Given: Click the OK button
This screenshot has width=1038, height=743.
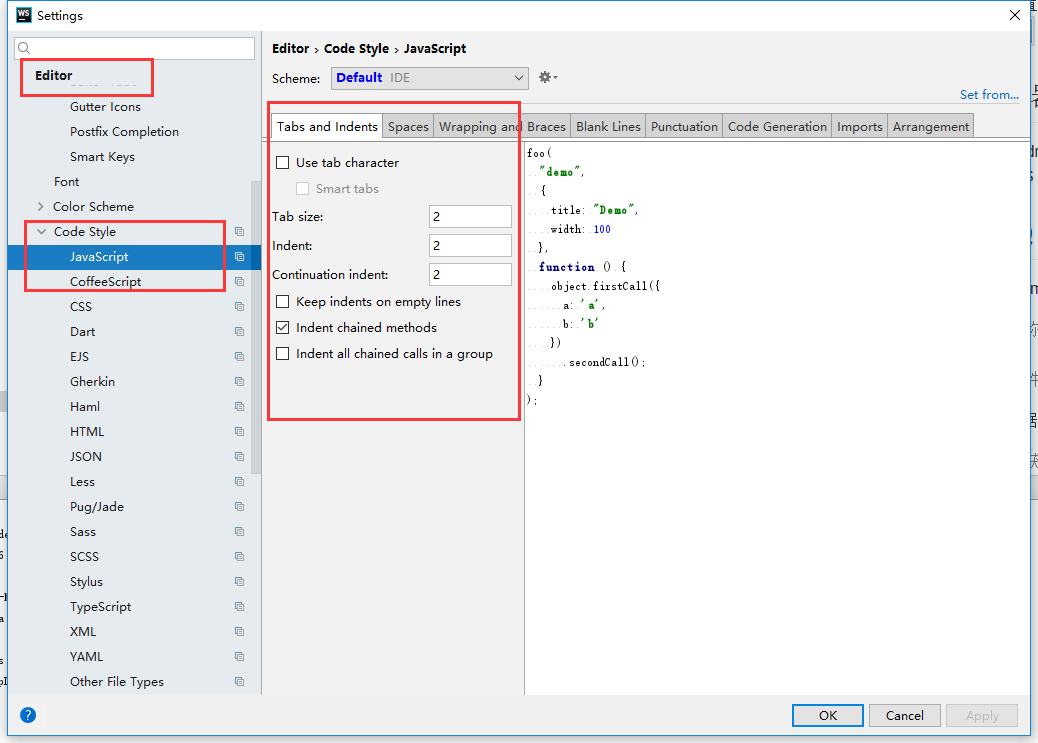Looking at the screenshot, I should (827, 716).
